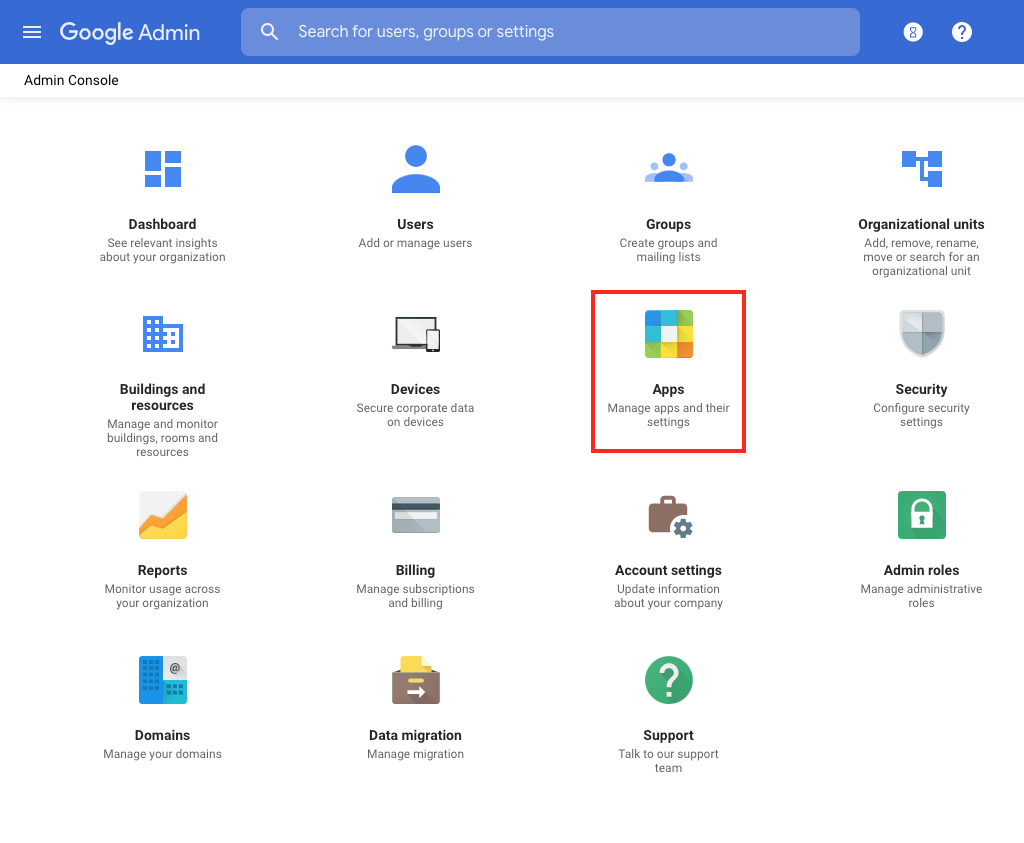Click 'Manage your domains' text
The width and height of the screenshot is (1024, 843).
point(163,754)
